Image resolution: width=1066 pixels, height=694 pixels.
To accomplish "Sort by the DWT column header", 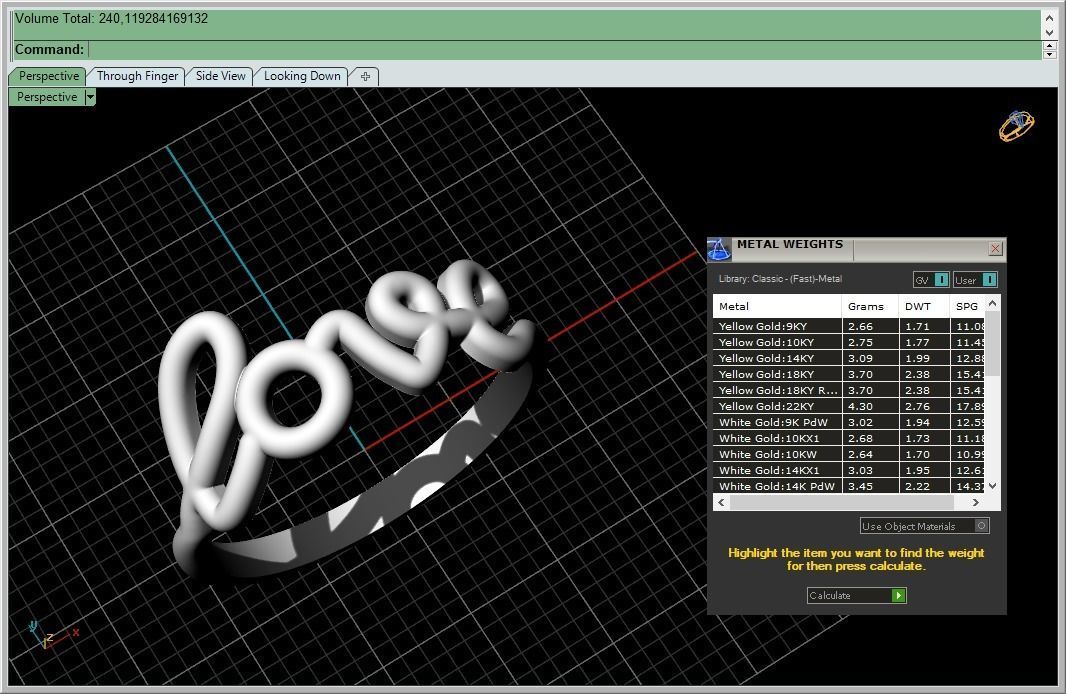I will pyautogui.click(x=923, y=307).
